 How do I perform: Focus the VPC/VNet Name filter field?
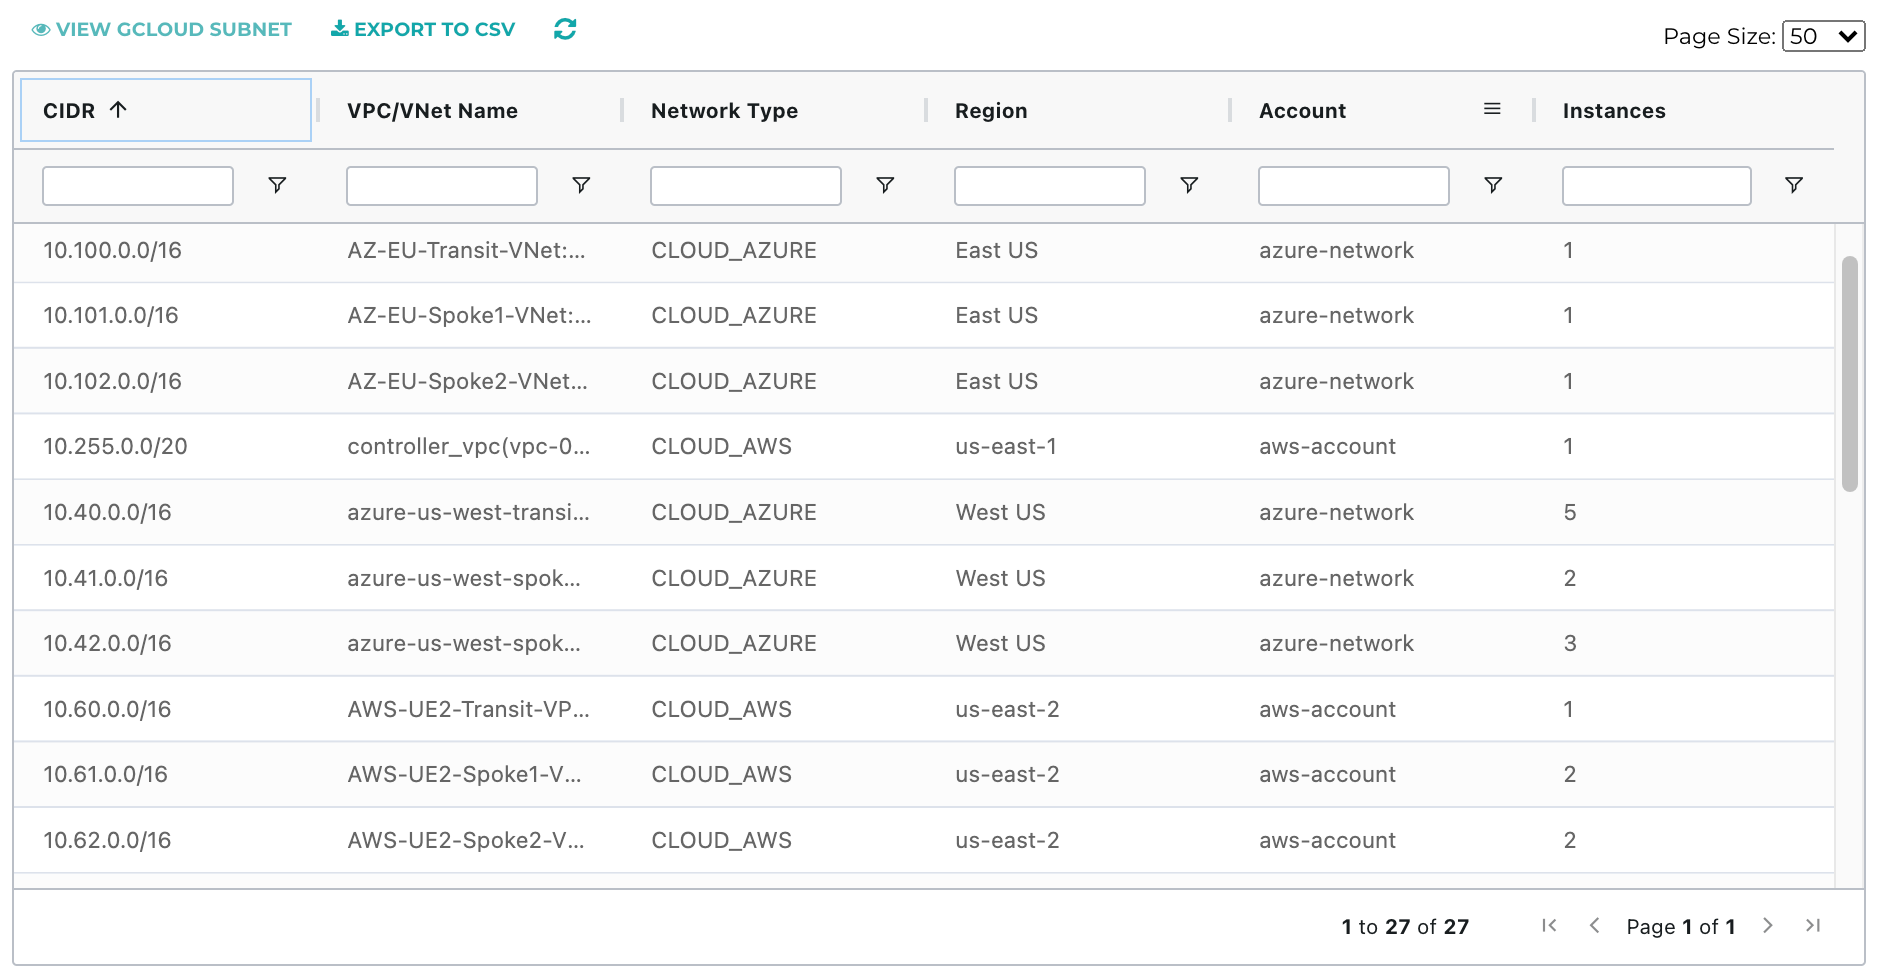442,186
